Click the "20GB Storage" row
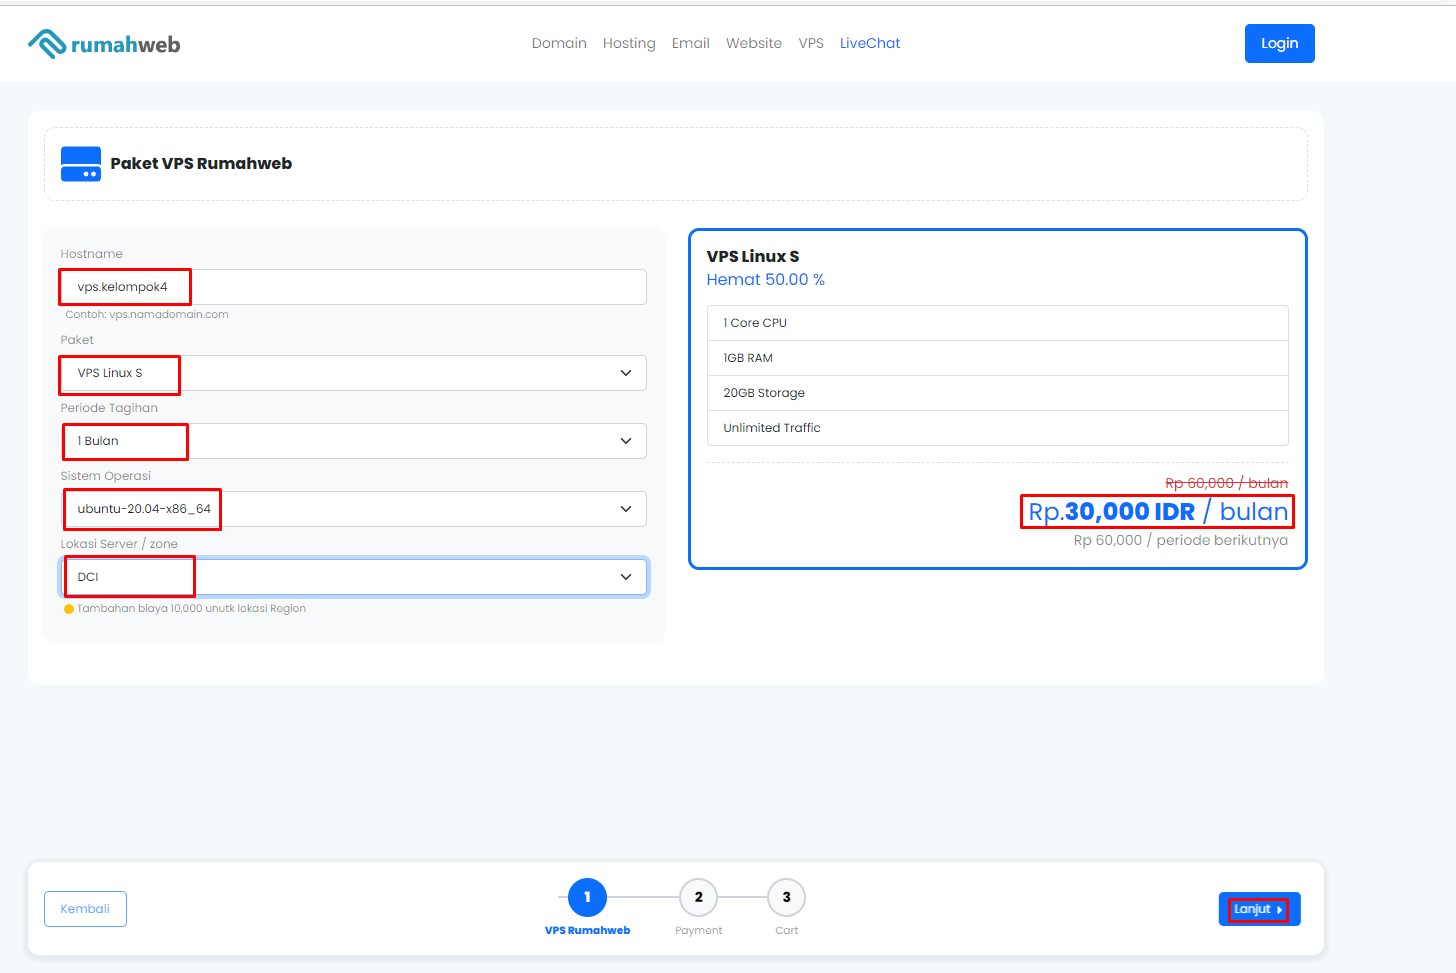The image size is (1456, 973). tap(997, 393)
